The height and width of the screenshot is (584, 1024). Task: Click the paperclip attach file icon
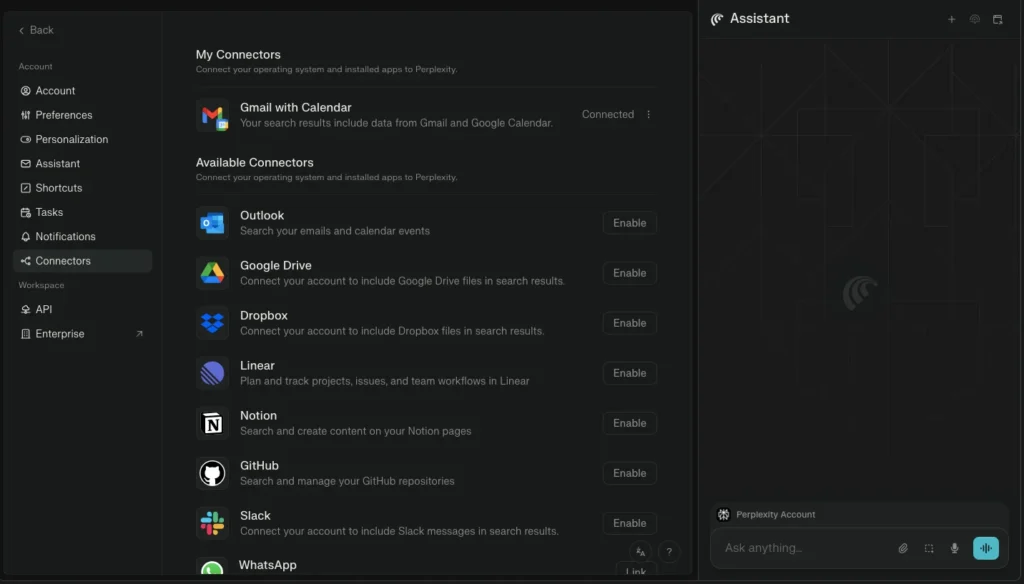click(903, 548)
